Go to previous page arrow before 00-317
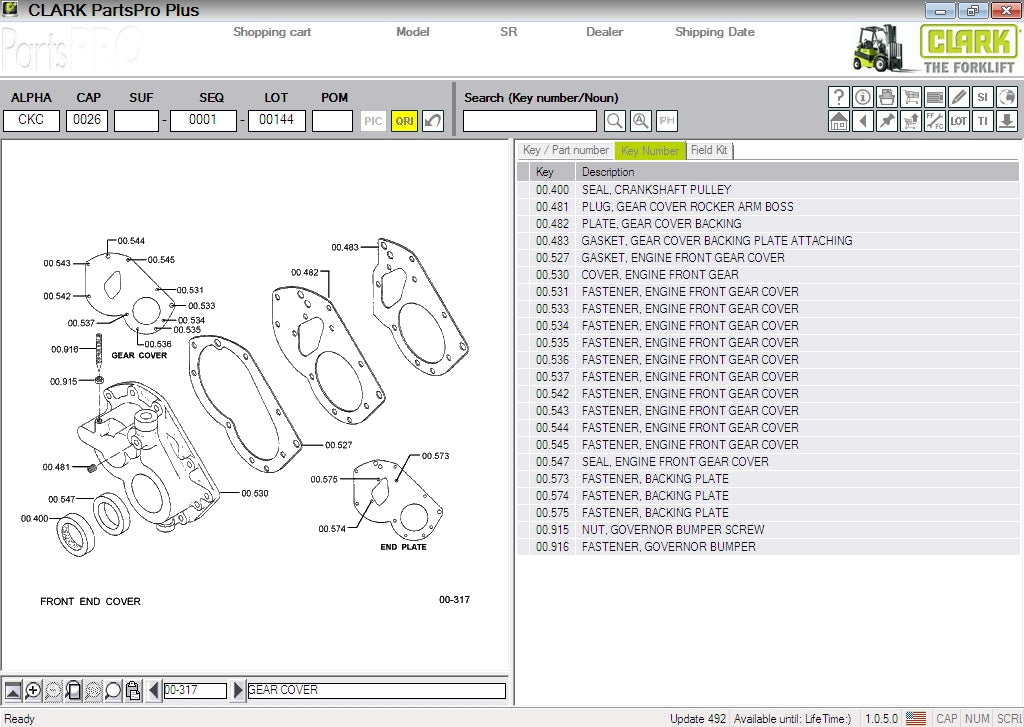Screen dimensions: 1024x727 click(x=154, y=690)
